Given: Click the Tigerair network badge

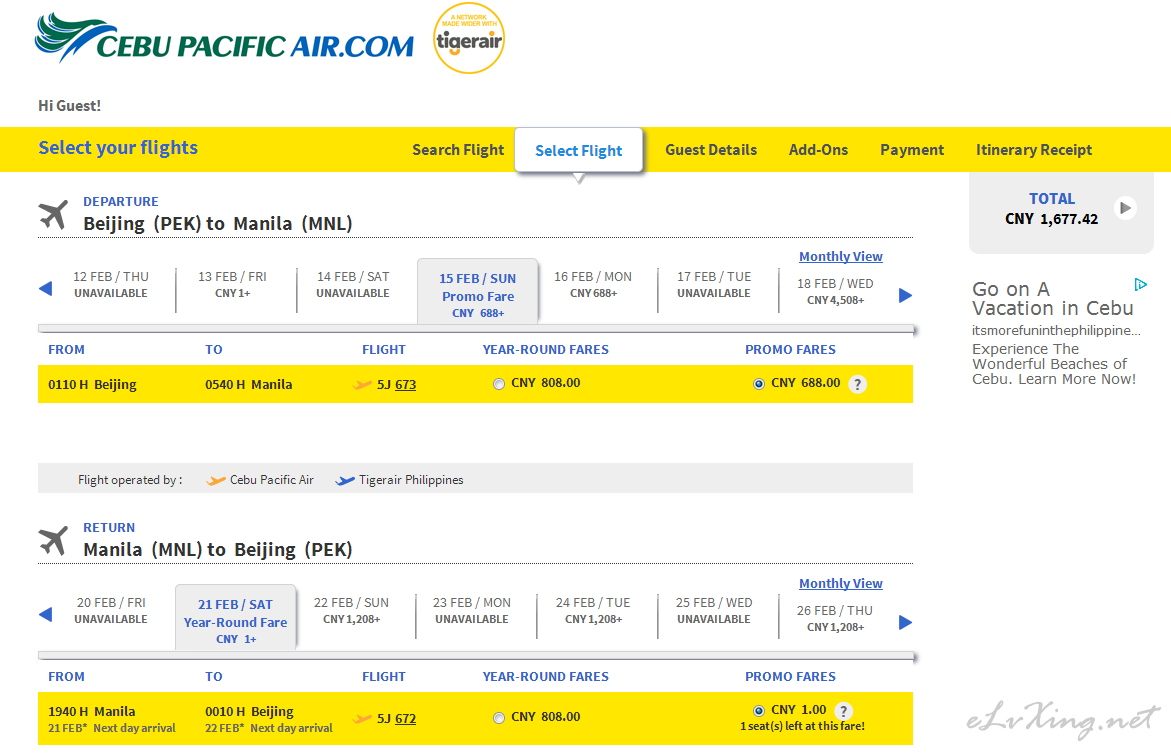Looking at the screenshot, I should point(469,38).
